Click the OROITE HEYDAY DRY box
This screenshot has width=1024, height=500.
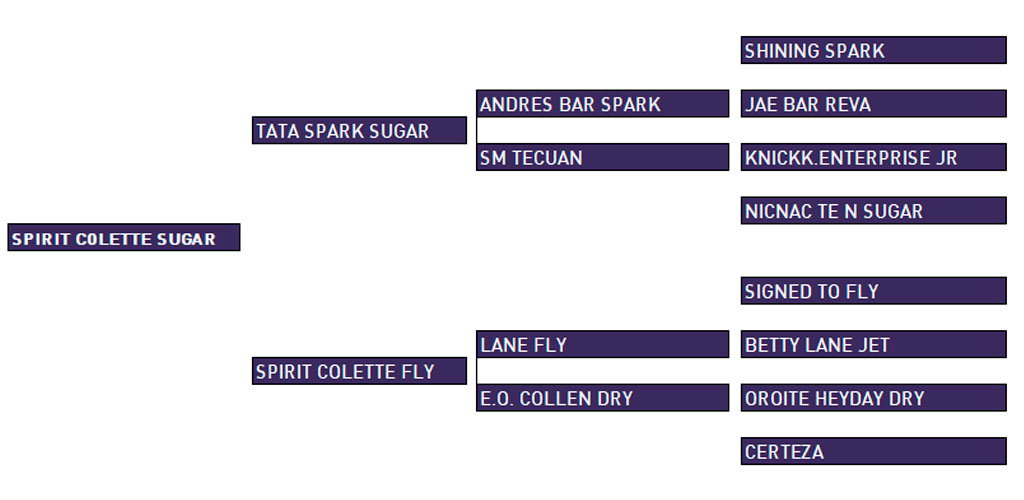873,398
